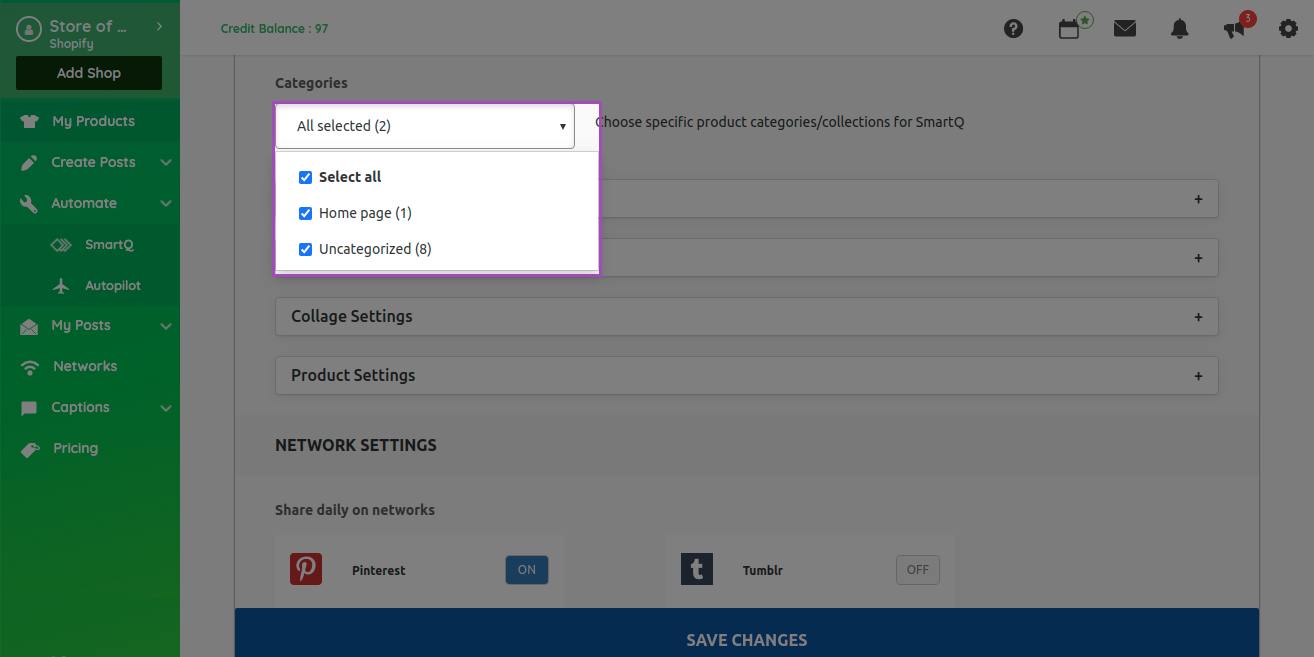Select SmartQ under Automate
The width and height of the screenshot is (1314, 657).
(109, 244)
